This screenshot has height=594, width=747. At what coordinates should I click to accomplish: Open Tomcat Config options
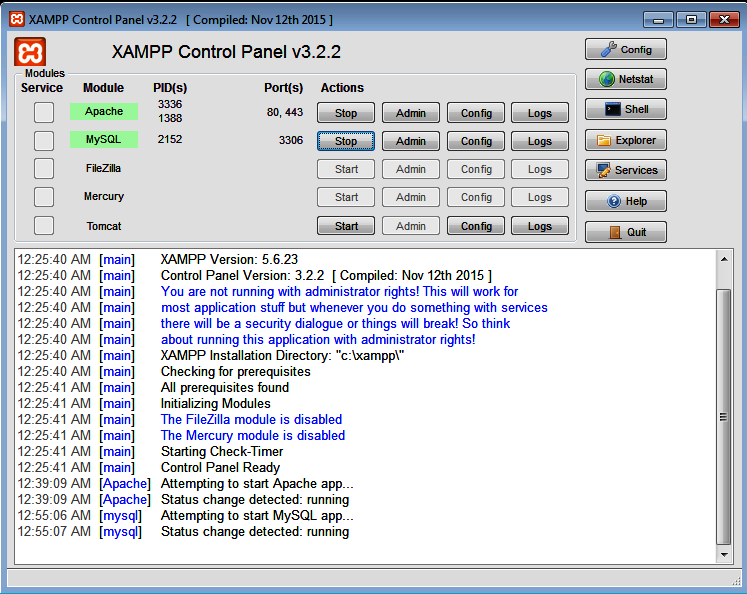click(476, 226)
